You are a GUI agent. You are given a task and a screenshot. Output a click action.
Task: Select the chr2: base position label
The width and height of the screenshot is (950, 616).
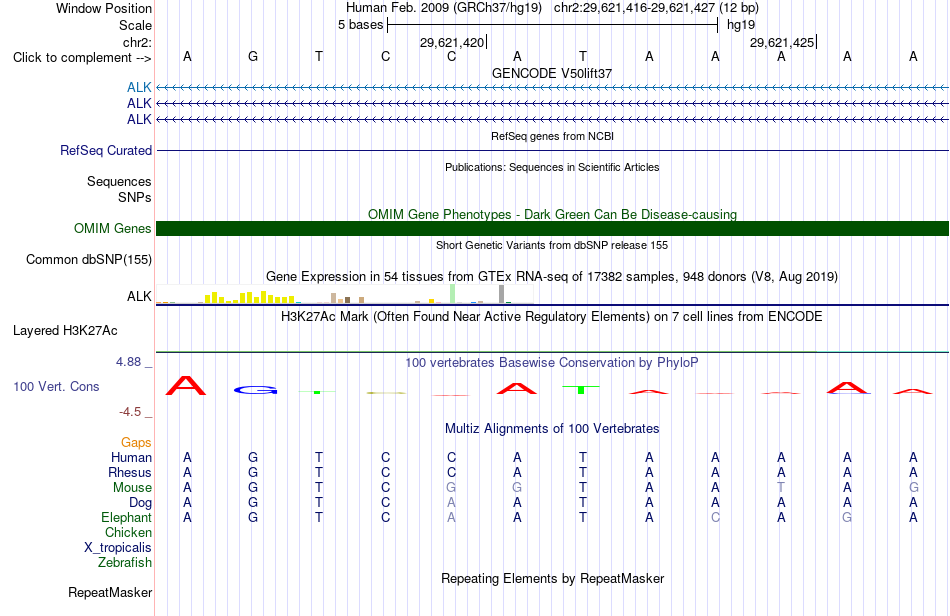(137, 42)
